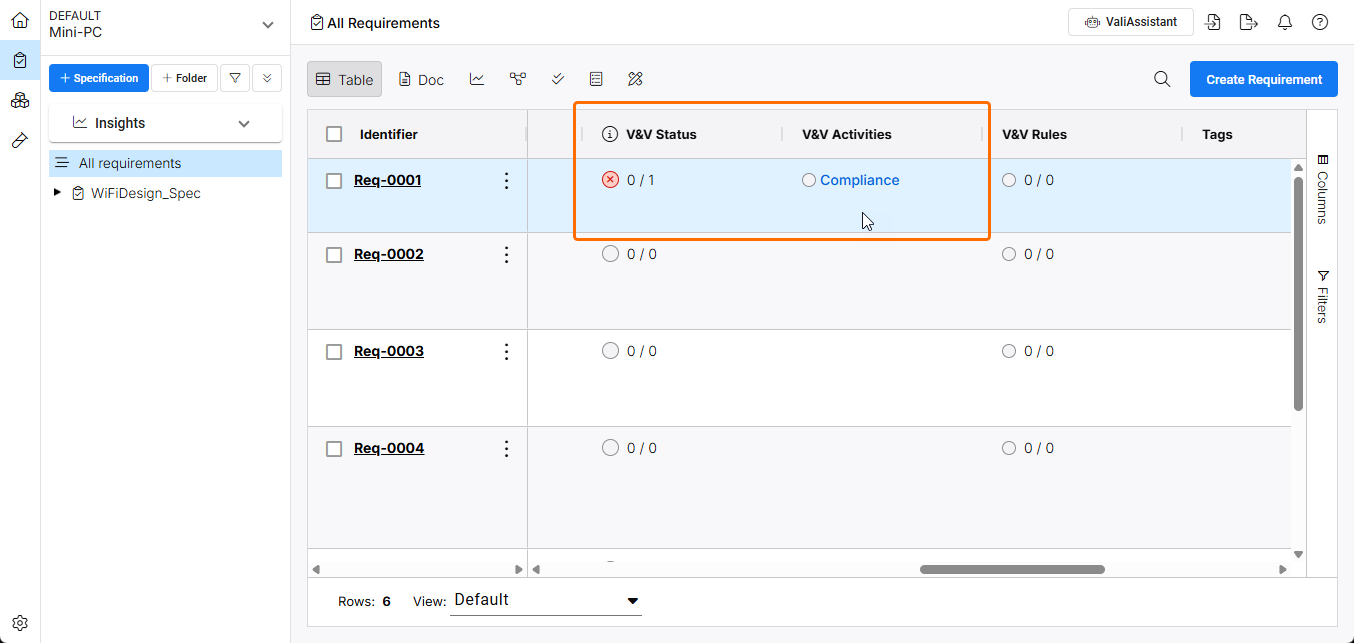
Task: Toggle the select-all checkbox in header
Action: [335, 134]
